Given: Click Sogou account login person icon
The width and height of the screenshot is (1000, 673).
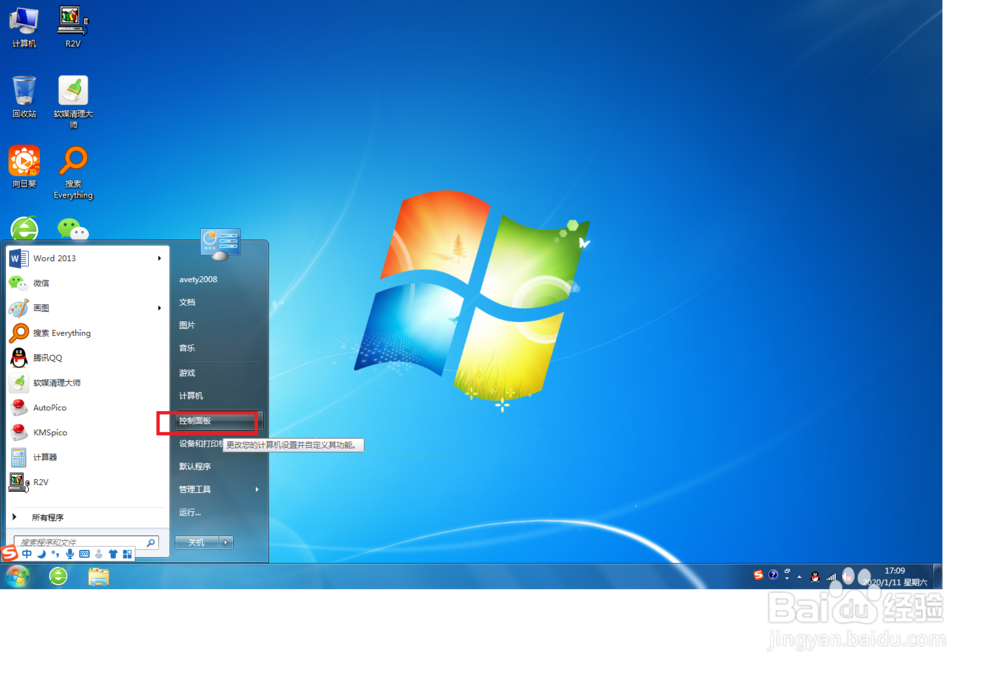Looking at the screenshot, I should [99, 554].
